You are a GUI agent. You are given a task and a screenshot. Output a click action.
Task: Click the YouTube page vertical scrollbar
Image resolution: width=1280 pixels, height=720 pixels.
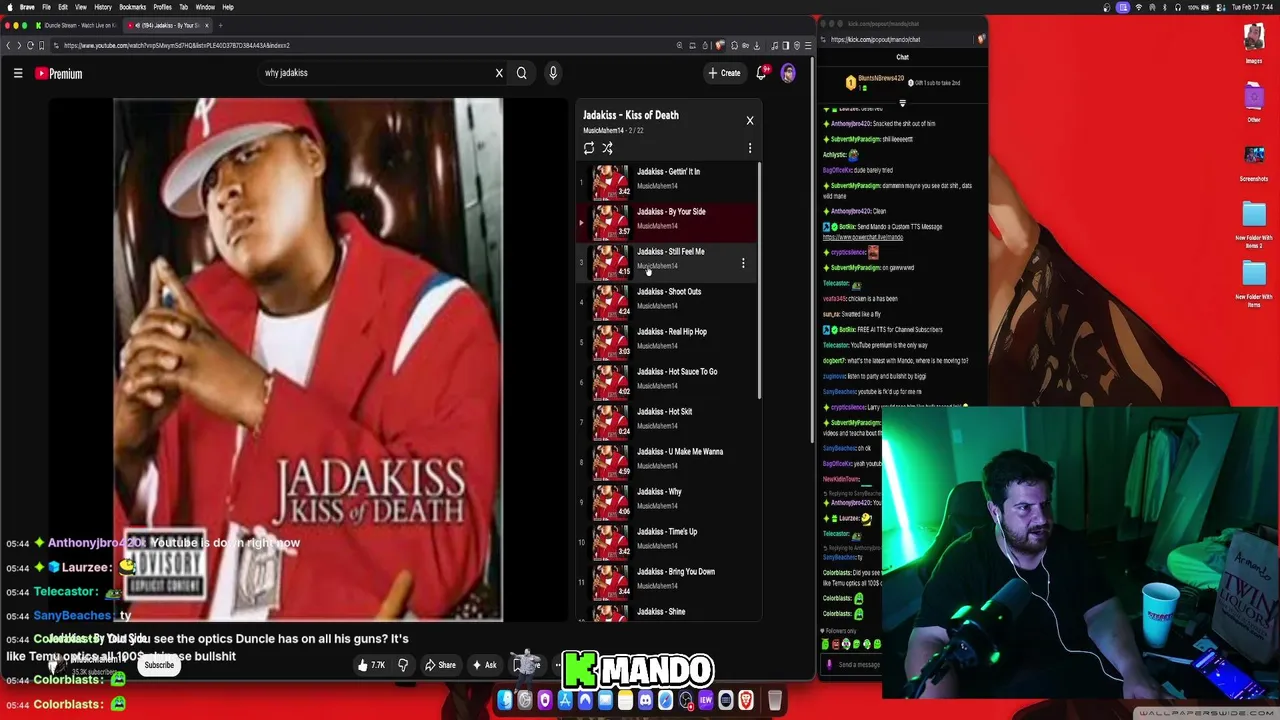pos(812,250)
